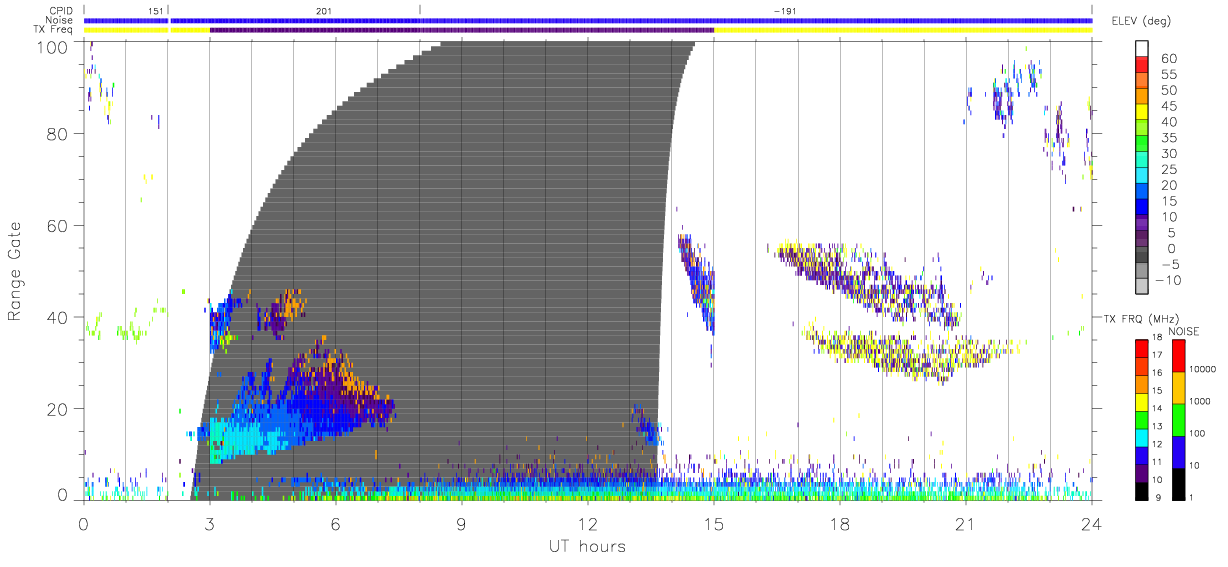Select the purple segment of the TX FRQ bar

pyautogui.click(x=1141, y=471)
